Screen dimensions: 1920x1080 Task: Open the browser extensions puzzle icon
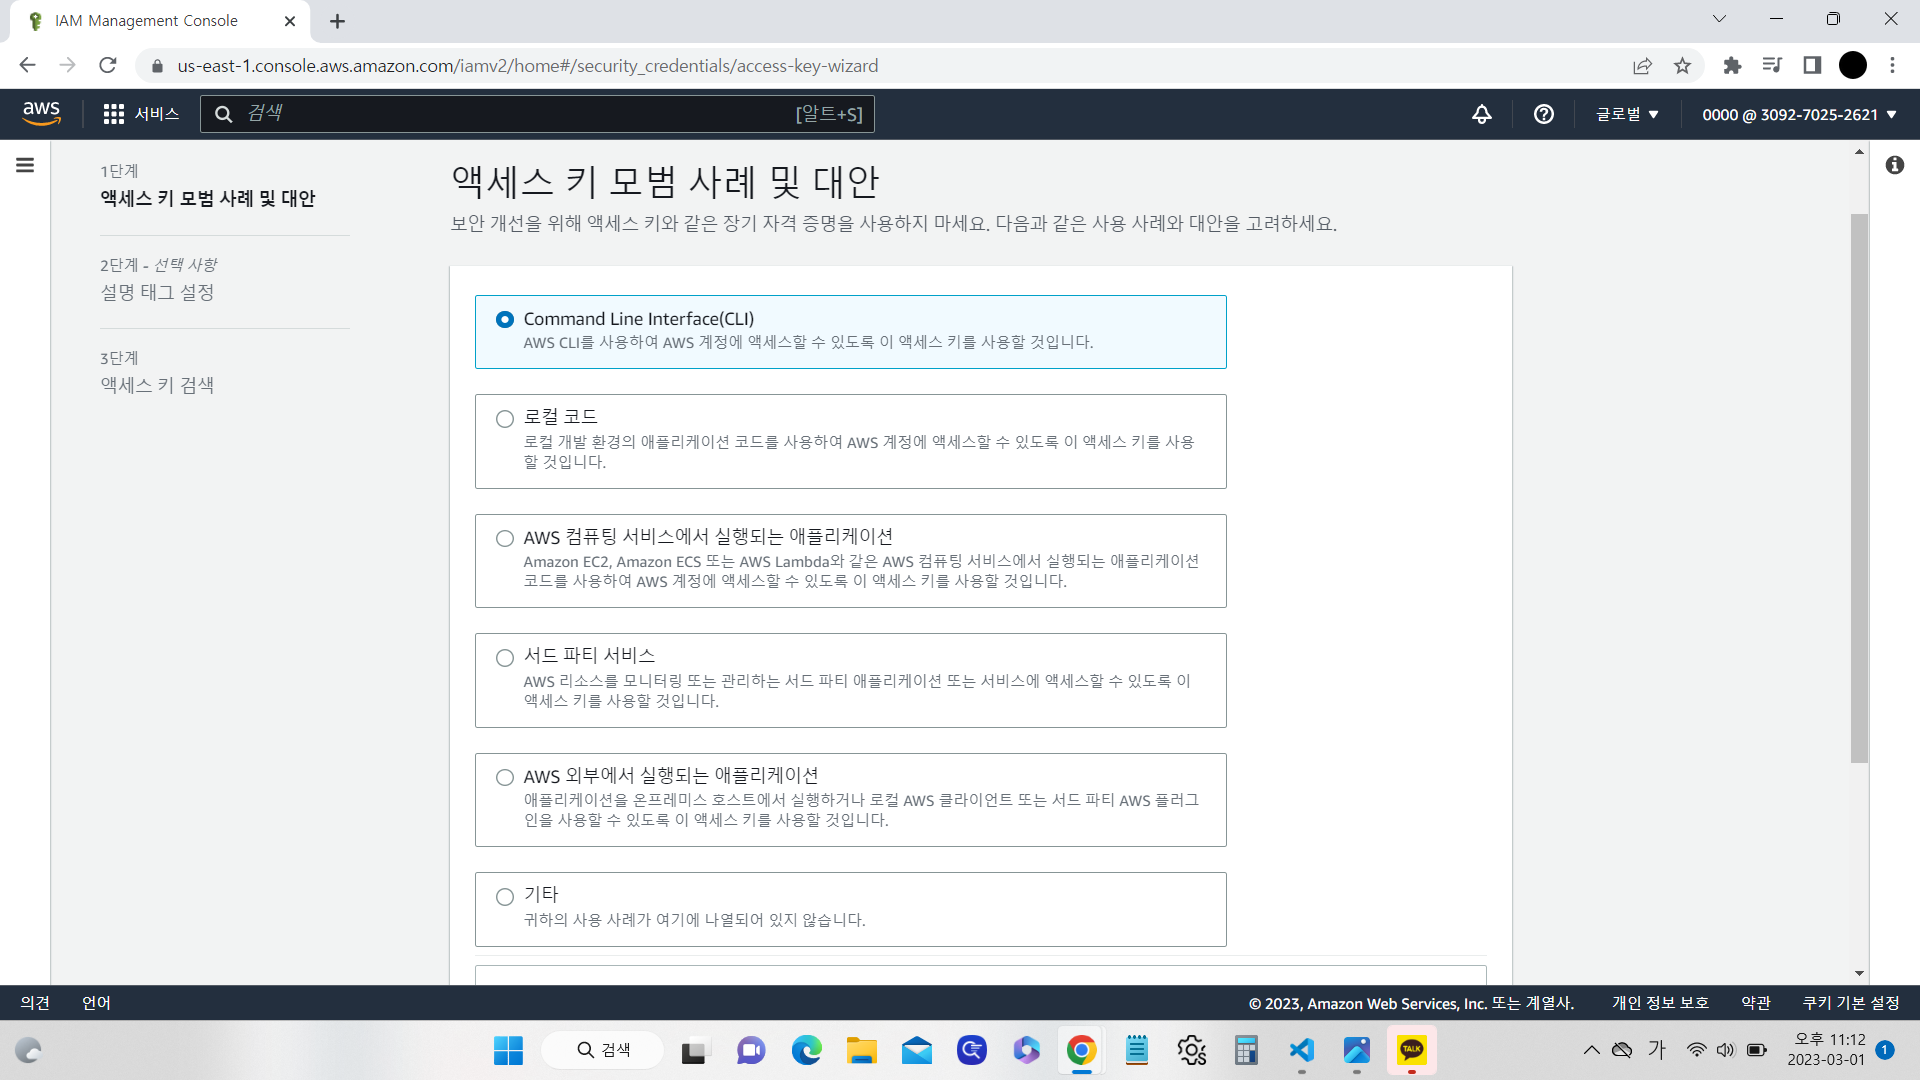pyautogui.click(x=1732, y=65)
